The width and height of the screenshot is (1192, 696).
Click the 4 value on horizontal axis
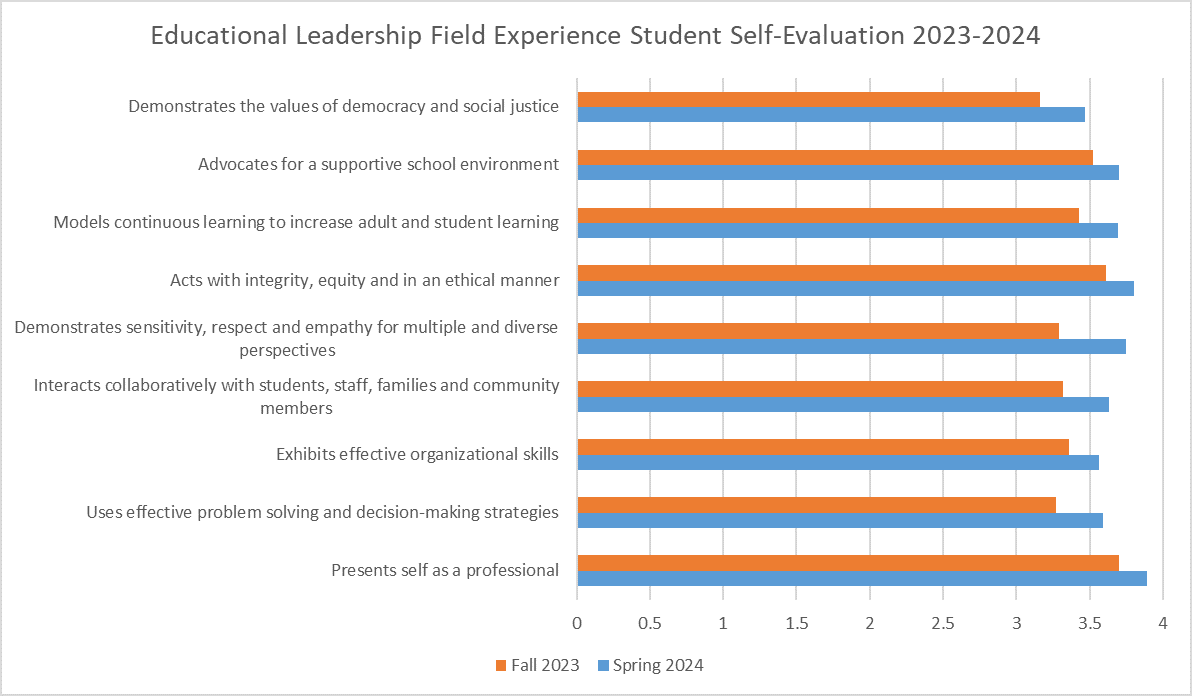1163,624
